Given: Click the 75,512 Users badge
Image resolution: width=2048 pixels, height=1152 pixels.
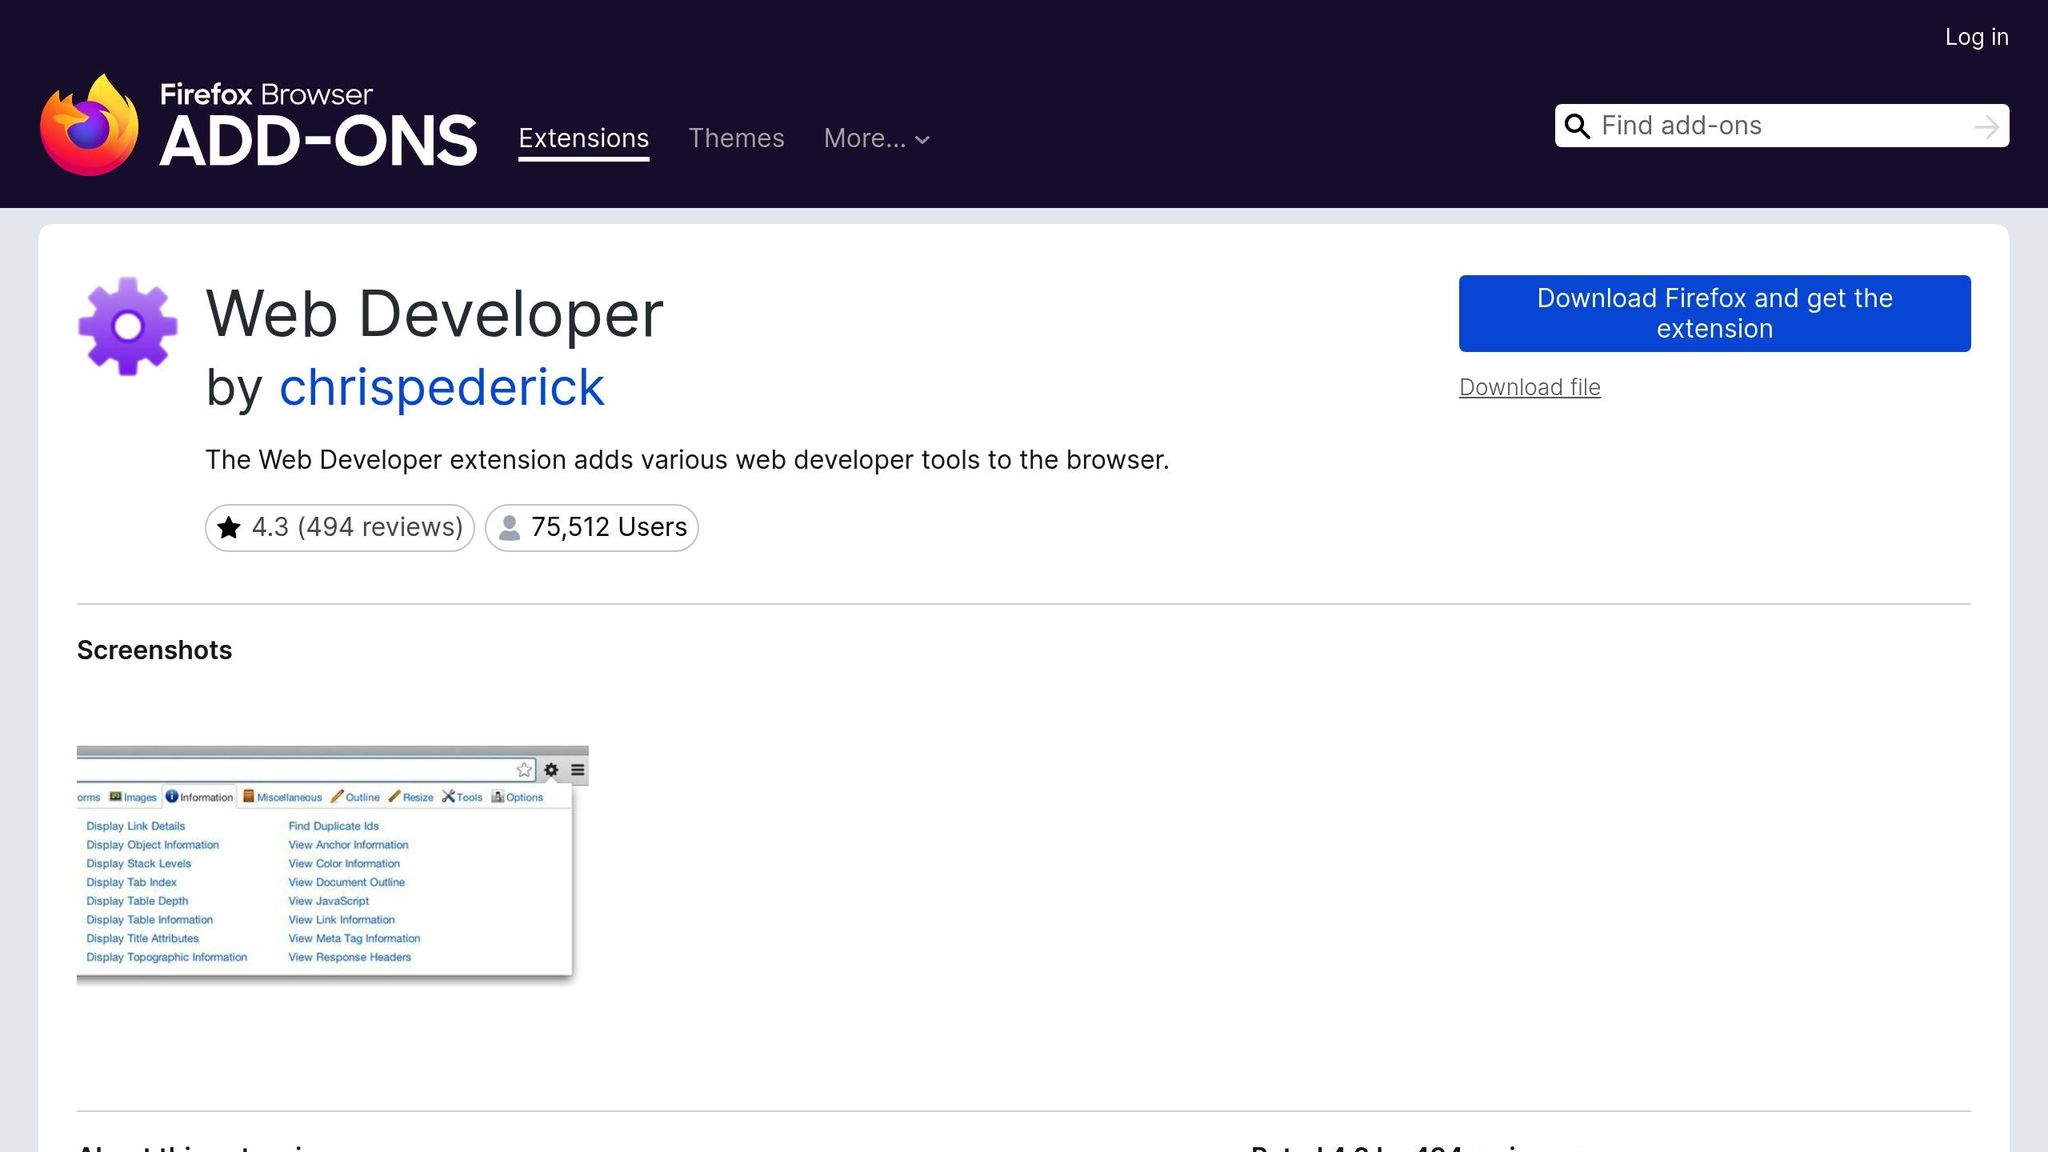Looking at the screenshot, I should [592, 527].
